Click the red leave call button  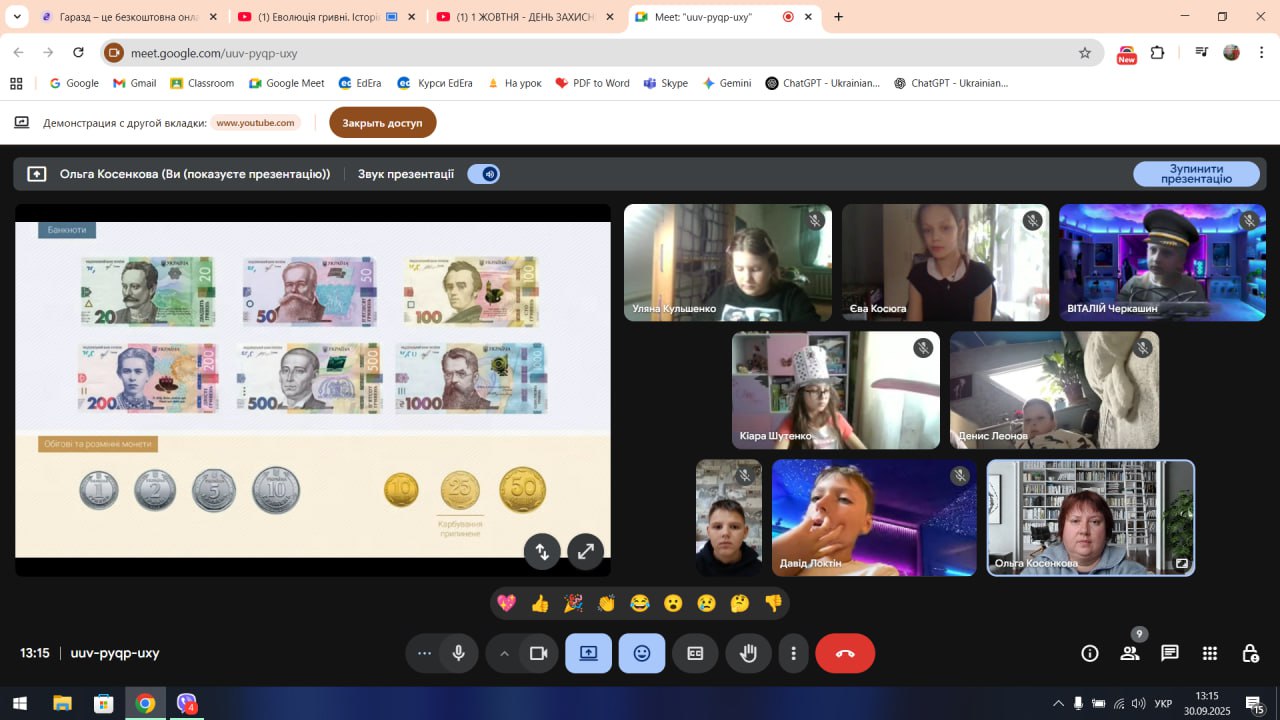click(844, 653)
